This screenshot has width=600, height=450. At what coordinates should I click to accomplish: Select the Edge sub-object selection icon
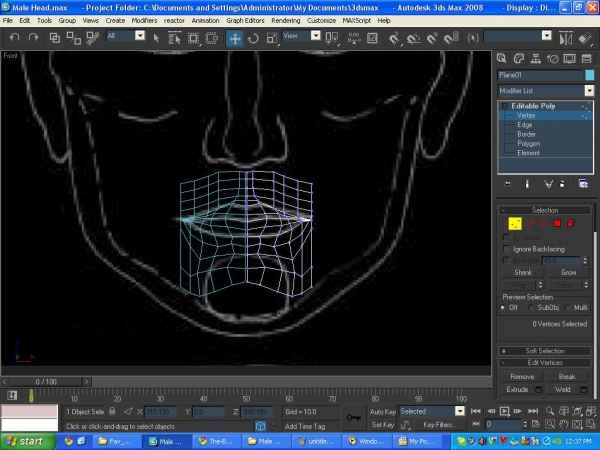point(530,223)
